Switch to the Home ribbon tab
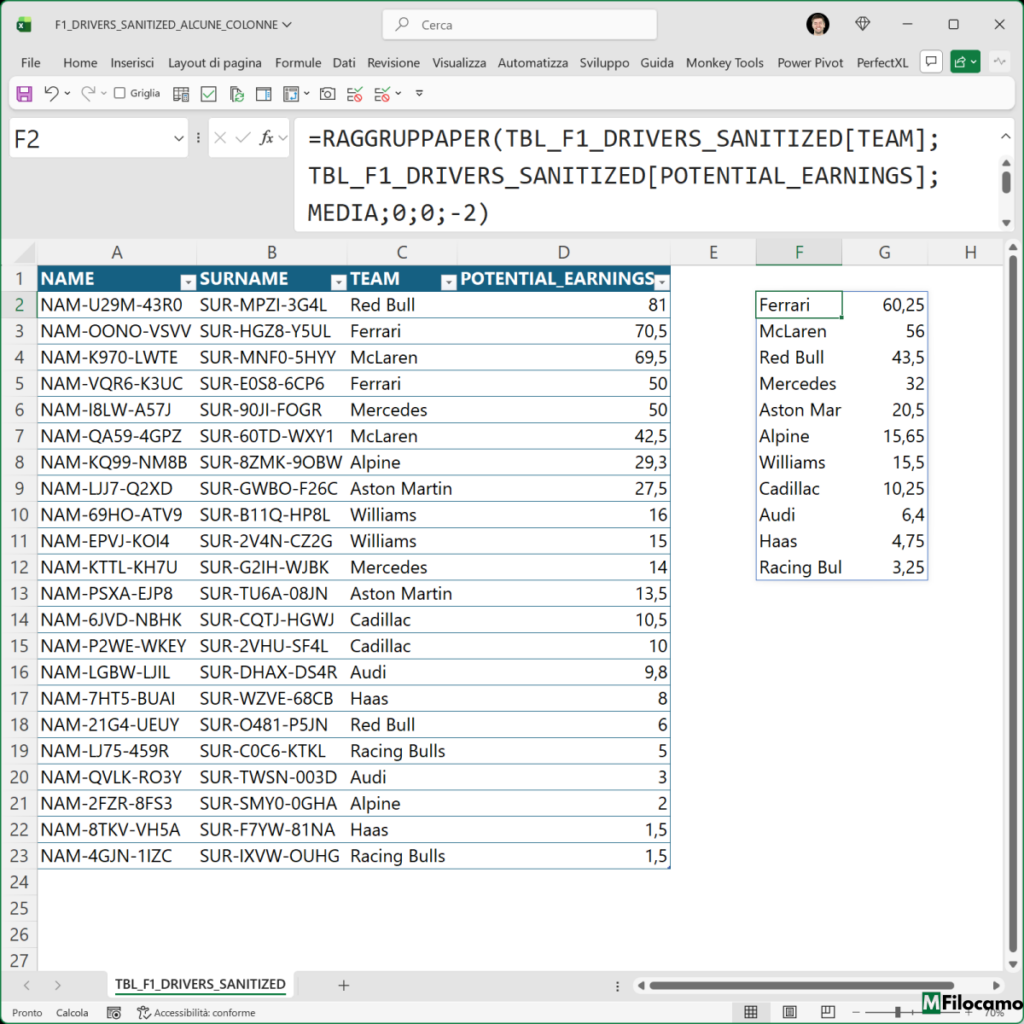The height and width of the screenshot is (1024, 1024). 80,63
